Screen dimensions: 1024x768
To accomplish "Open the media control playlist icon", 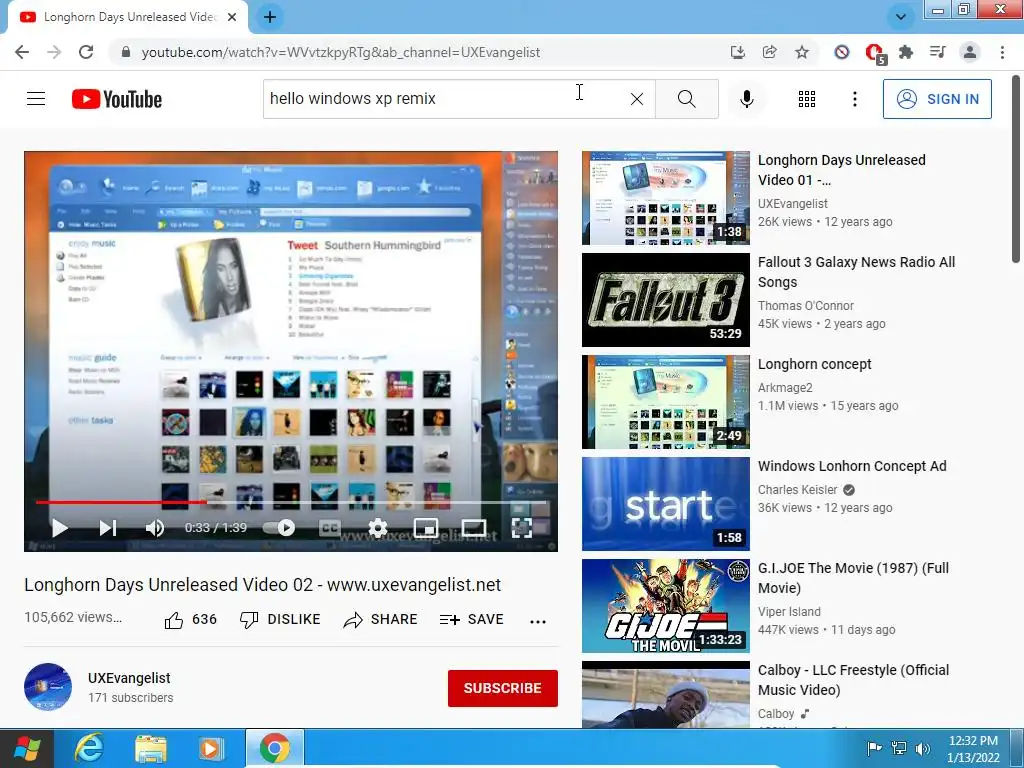I will click(938, 52).
